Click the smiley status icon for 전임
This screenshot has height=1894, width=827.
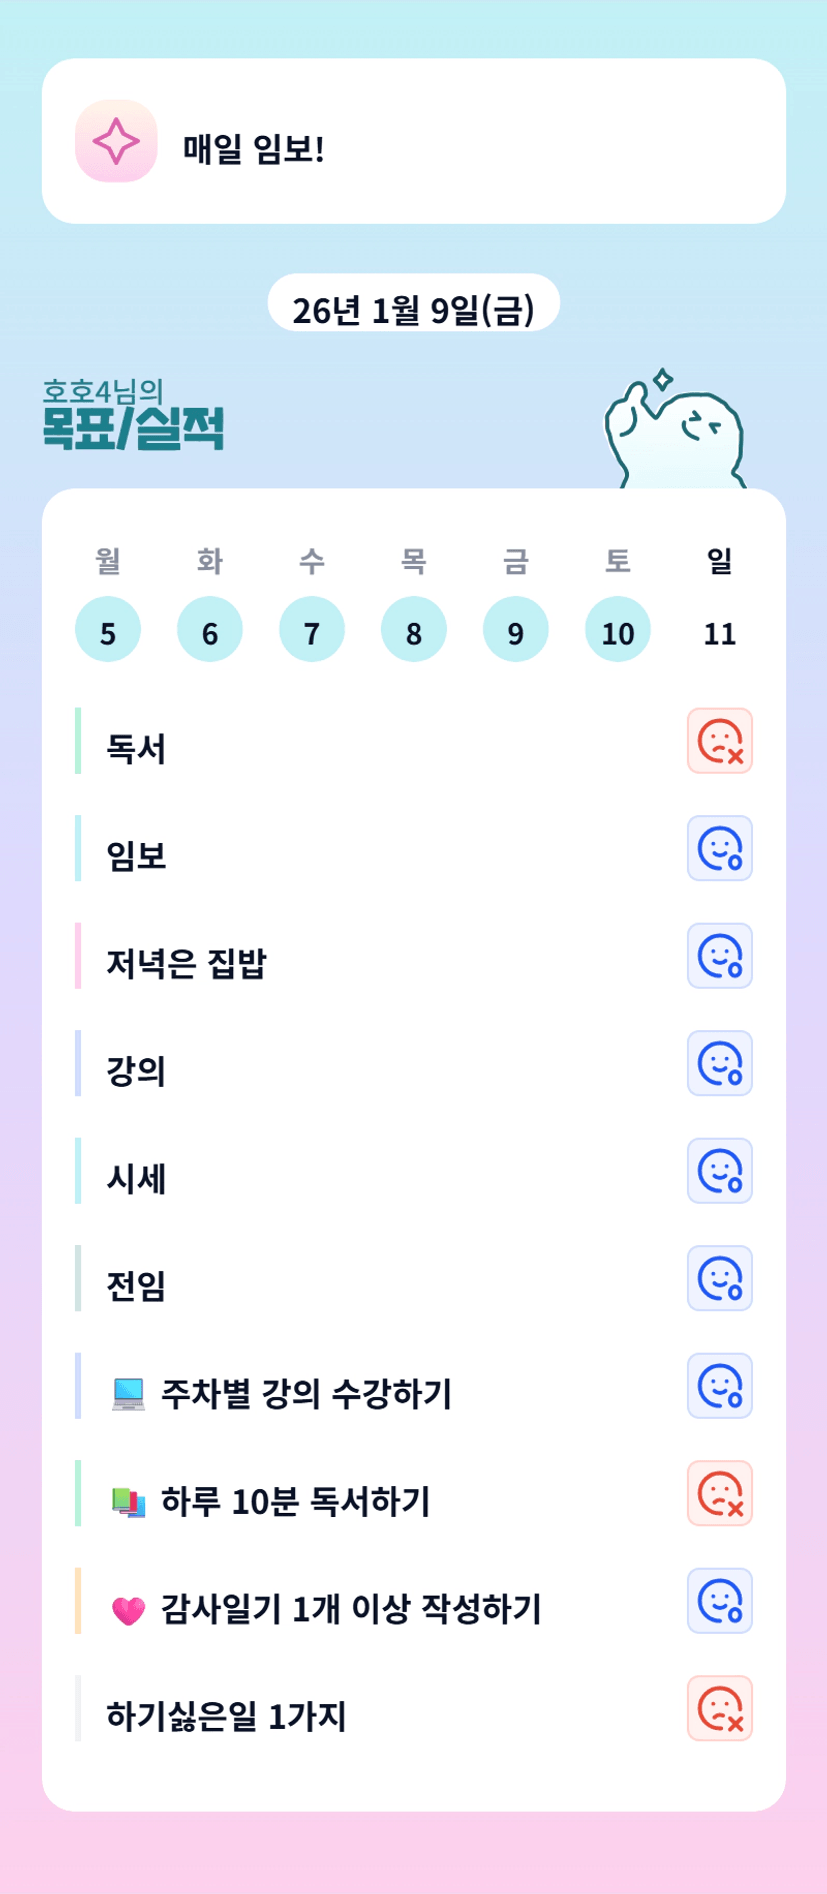719,1279
